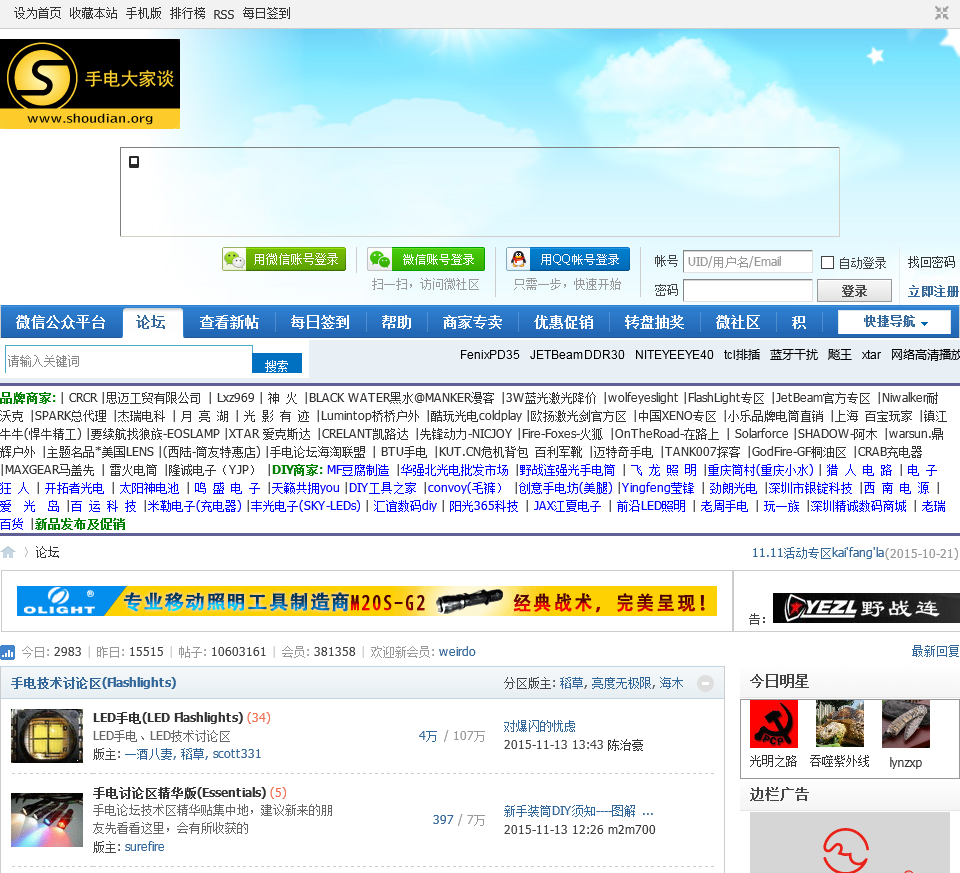This screenshot has height=873, width=960.
Task: Click the 最新回复 link
Action: 935,651
